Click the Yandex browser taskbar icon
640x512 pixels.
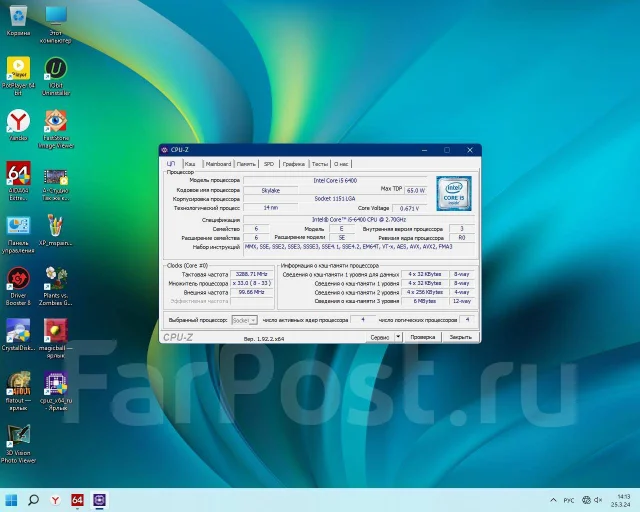(56, 500)
